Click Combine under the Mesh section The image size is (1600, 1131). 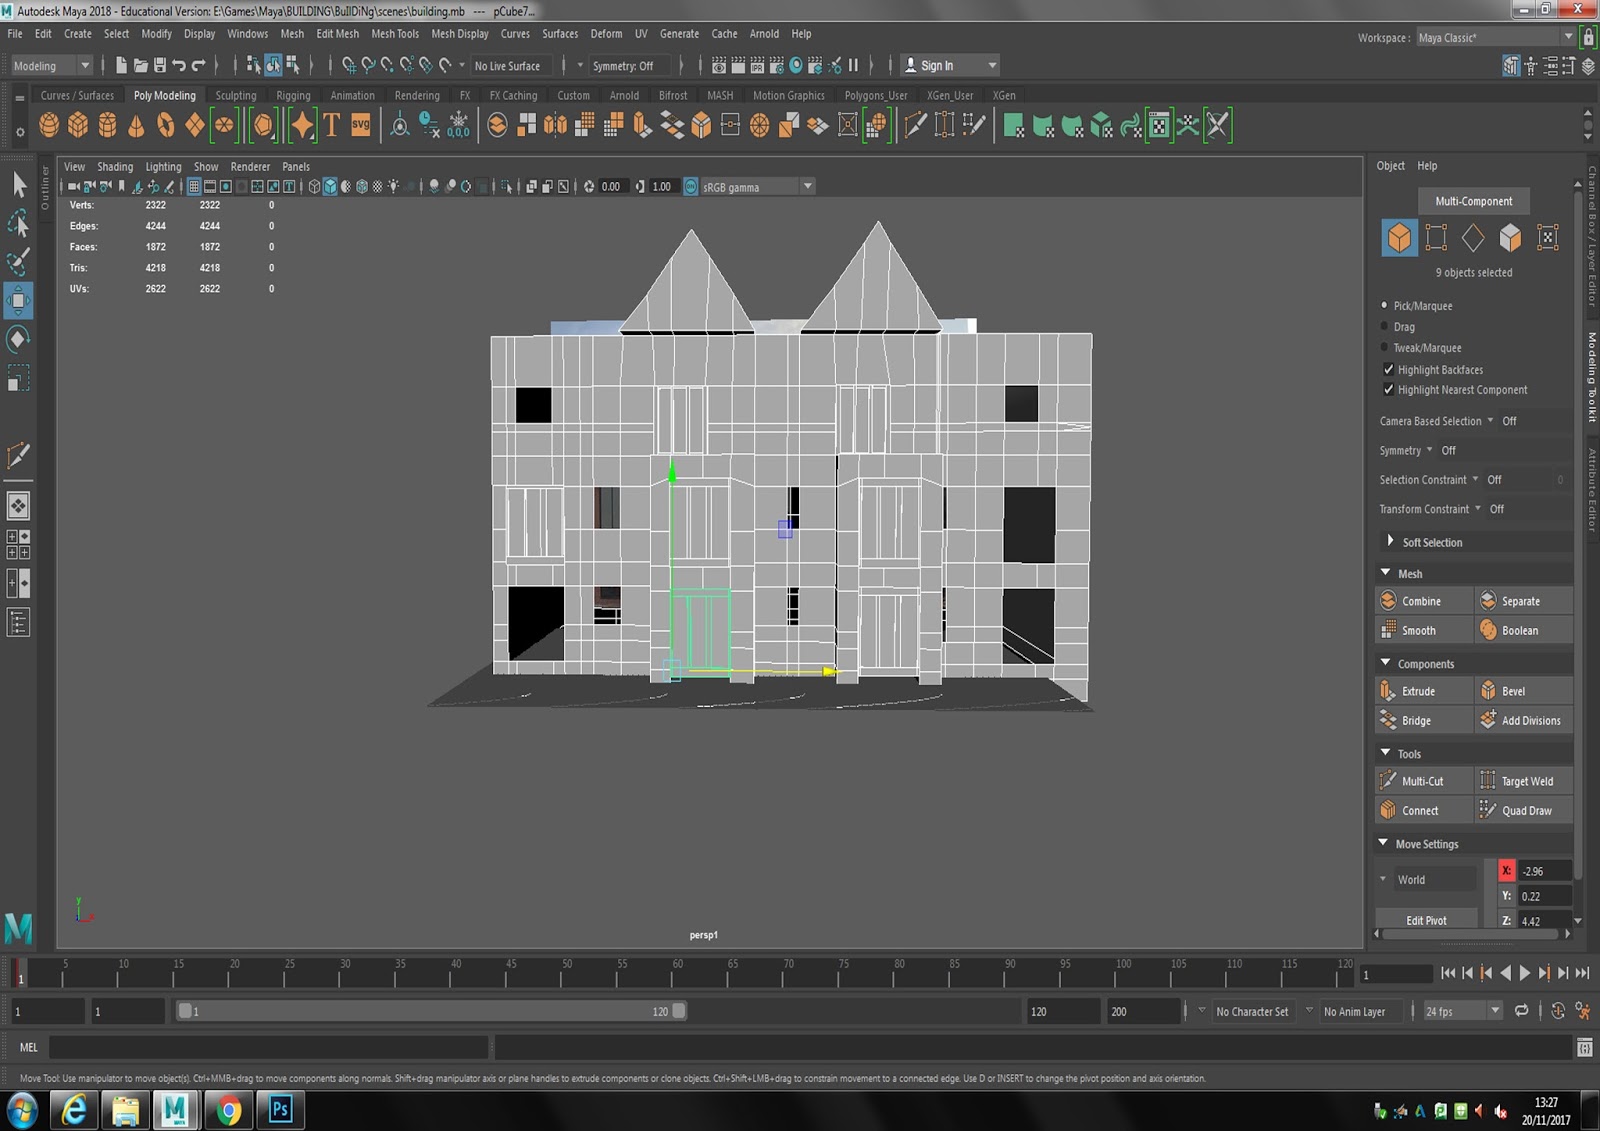(x=1422, y=600)
